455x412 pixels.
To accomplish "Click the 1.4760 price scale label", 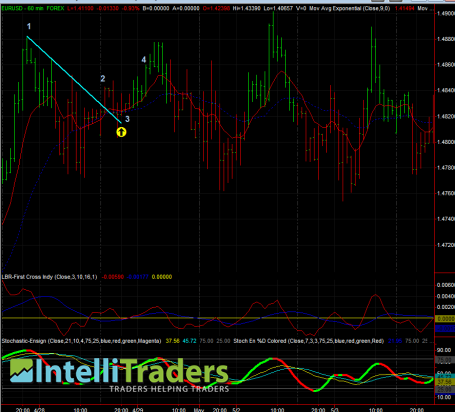I will pos(446,193).
